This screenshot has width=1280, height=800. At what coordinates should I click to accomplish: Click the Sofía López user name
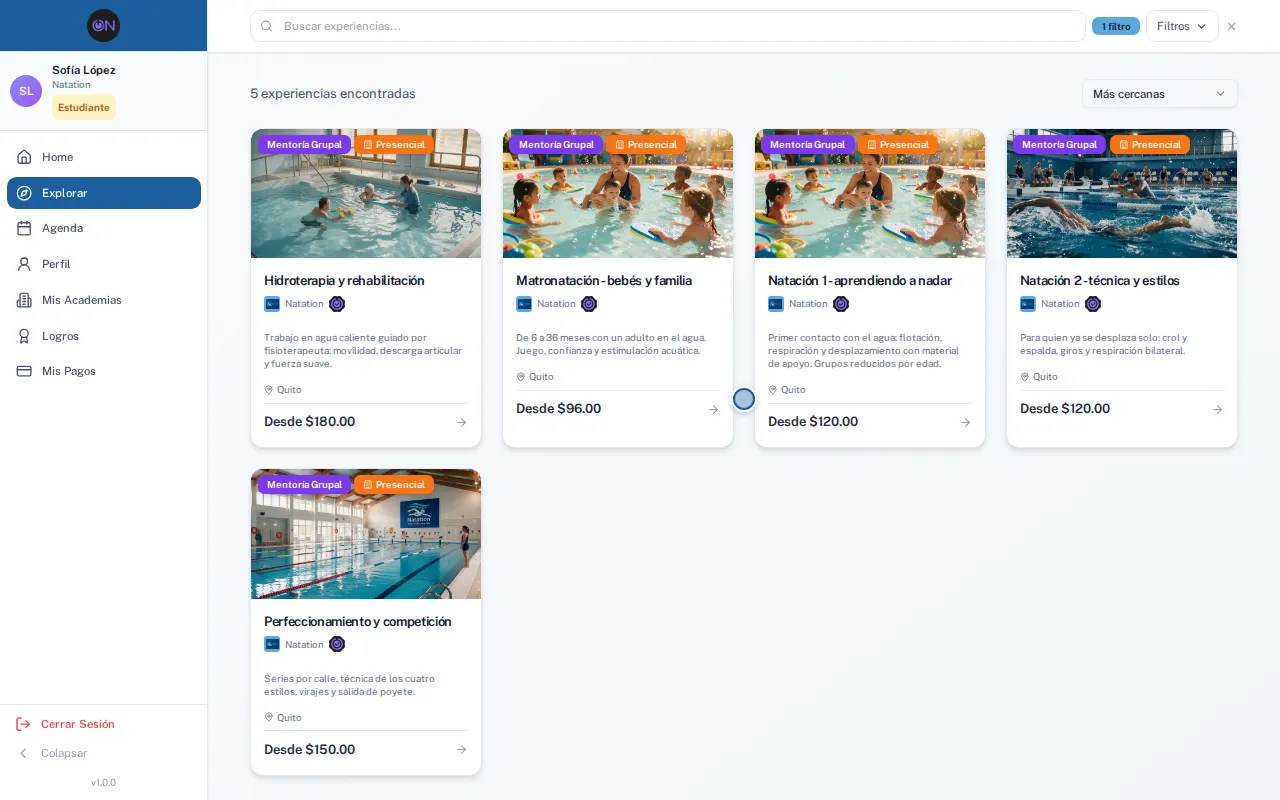point(84,70)
